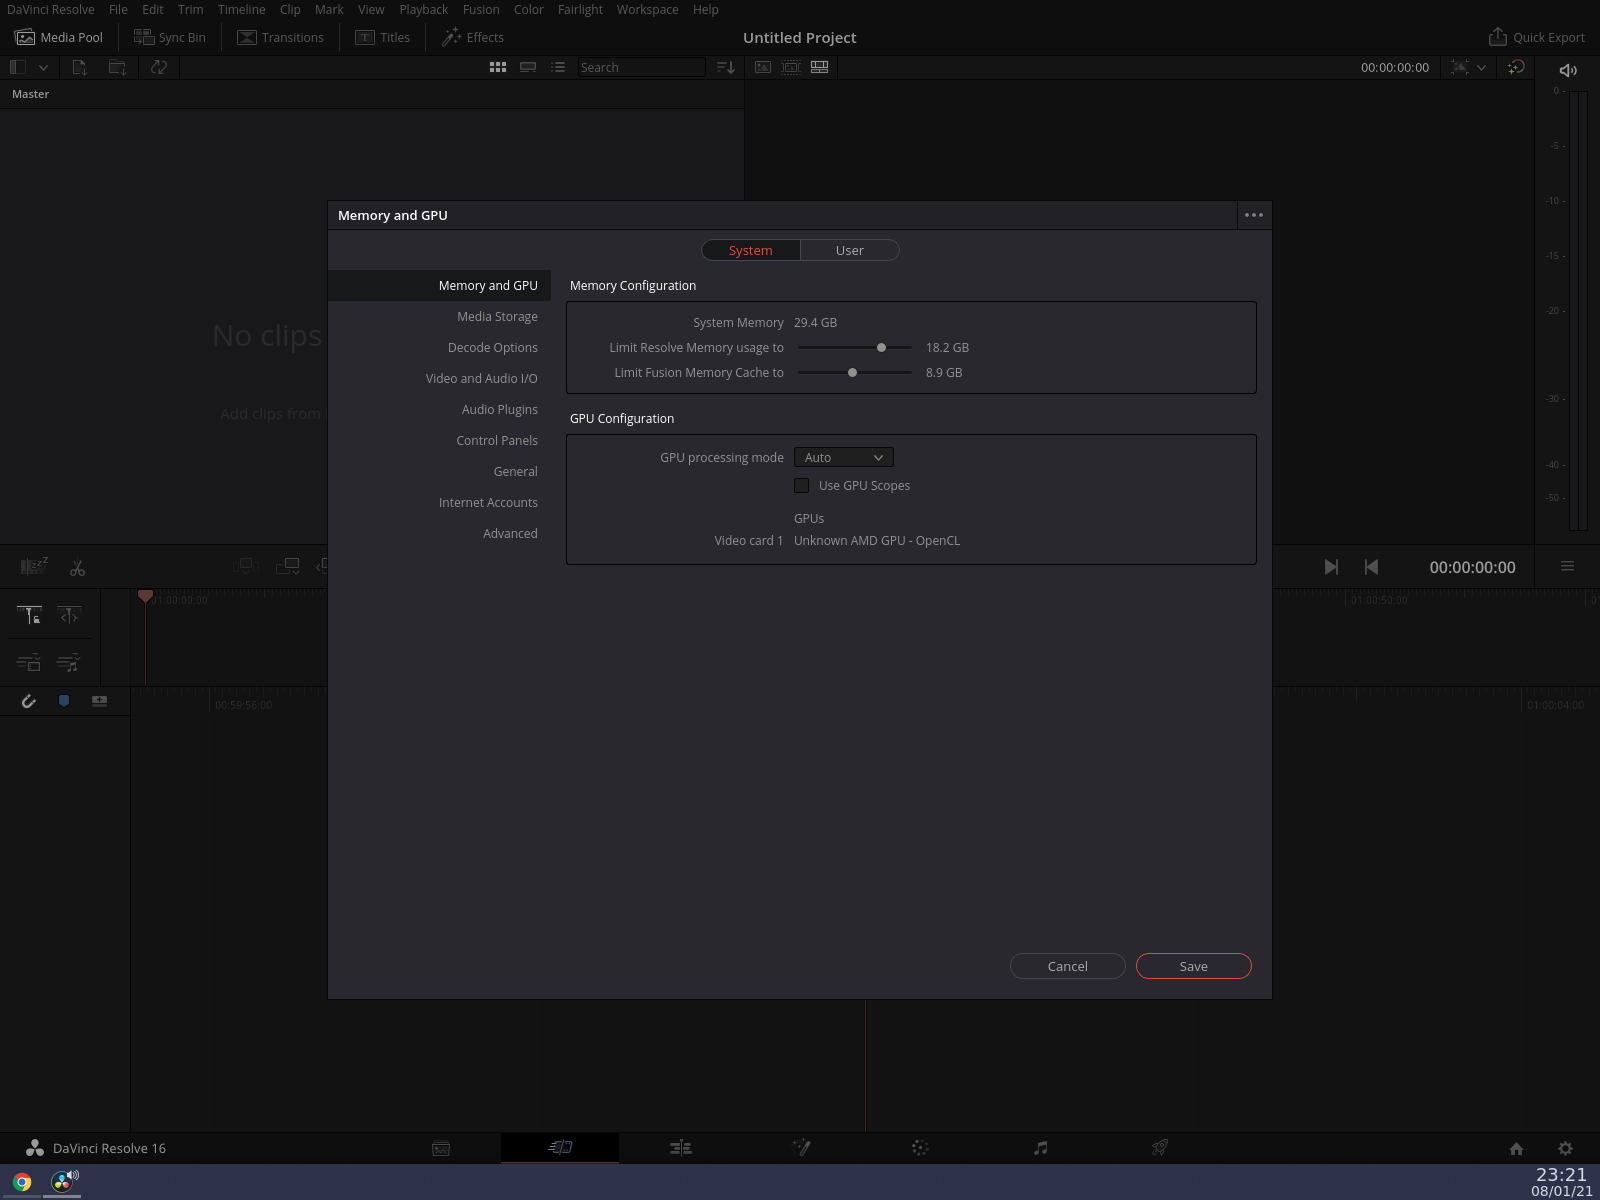Click the Limit Resolve Memory usage slider
Image resolution: width=1600 pixels, height=1200 pixels.
point(881,348)
